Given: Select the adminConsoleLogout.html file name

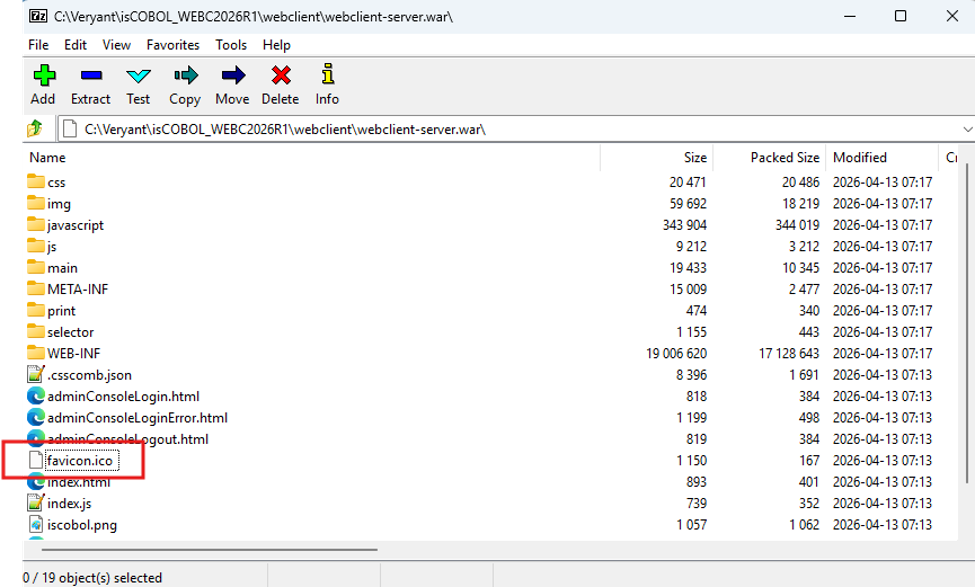Looking at the screenshot, I should click(x=127, y=439).
